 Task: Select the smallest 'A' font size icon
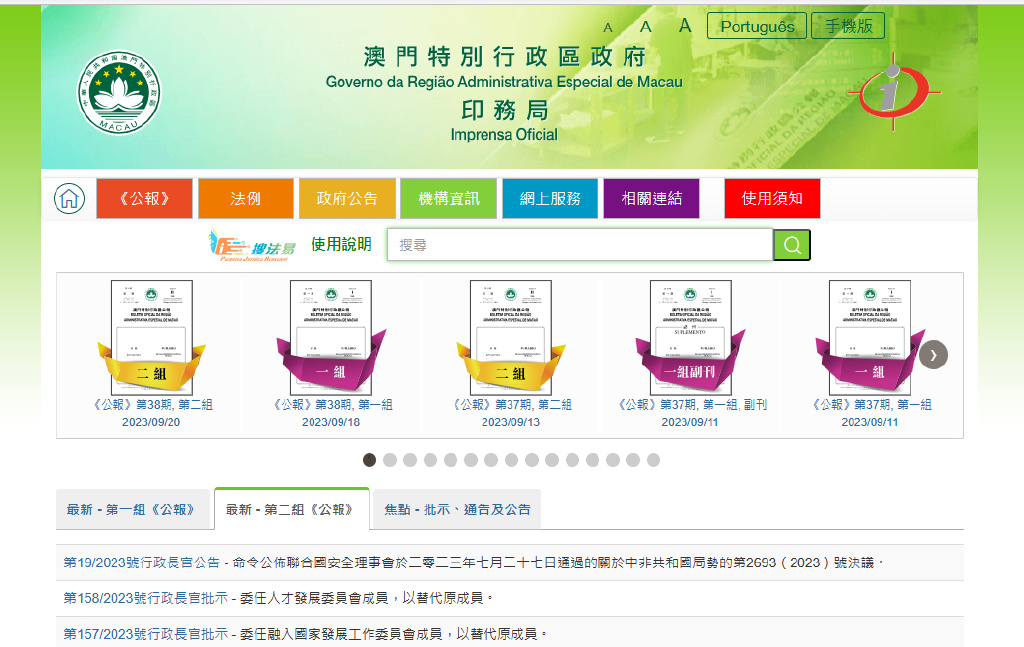(x=607, y=28)
